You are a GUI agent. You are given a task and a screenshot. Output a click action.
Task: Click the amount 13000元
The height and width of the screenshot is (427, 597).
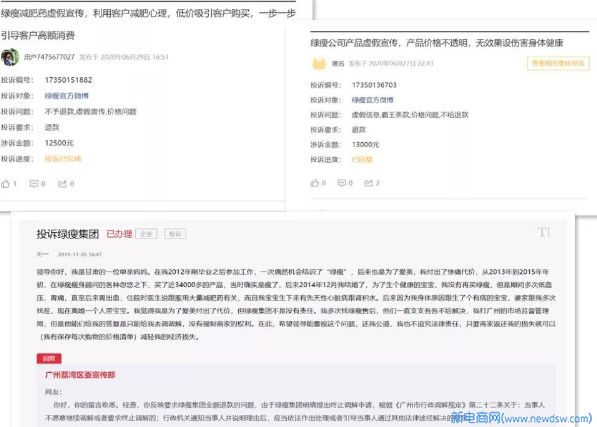tap(366, 145)
